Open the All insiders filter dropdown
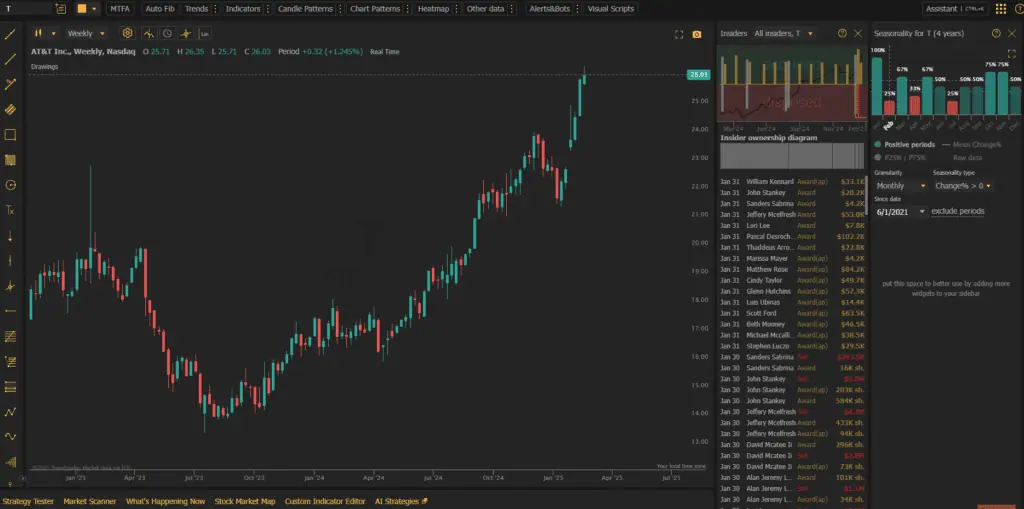This screenshot has height=509, width=1024. 784,33
